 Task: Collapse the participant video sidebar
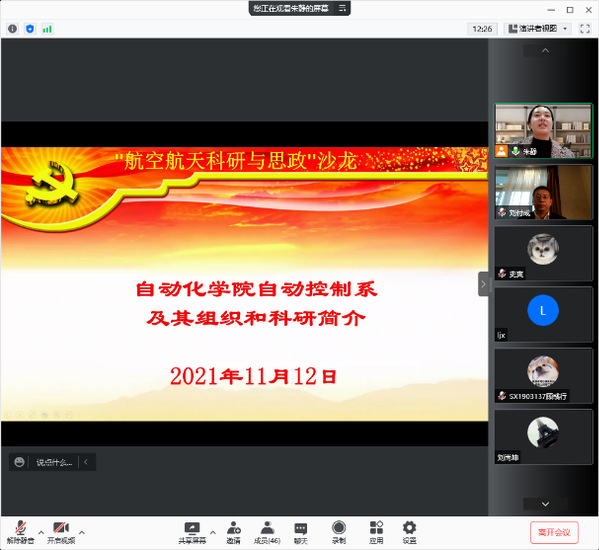[483, 284]
